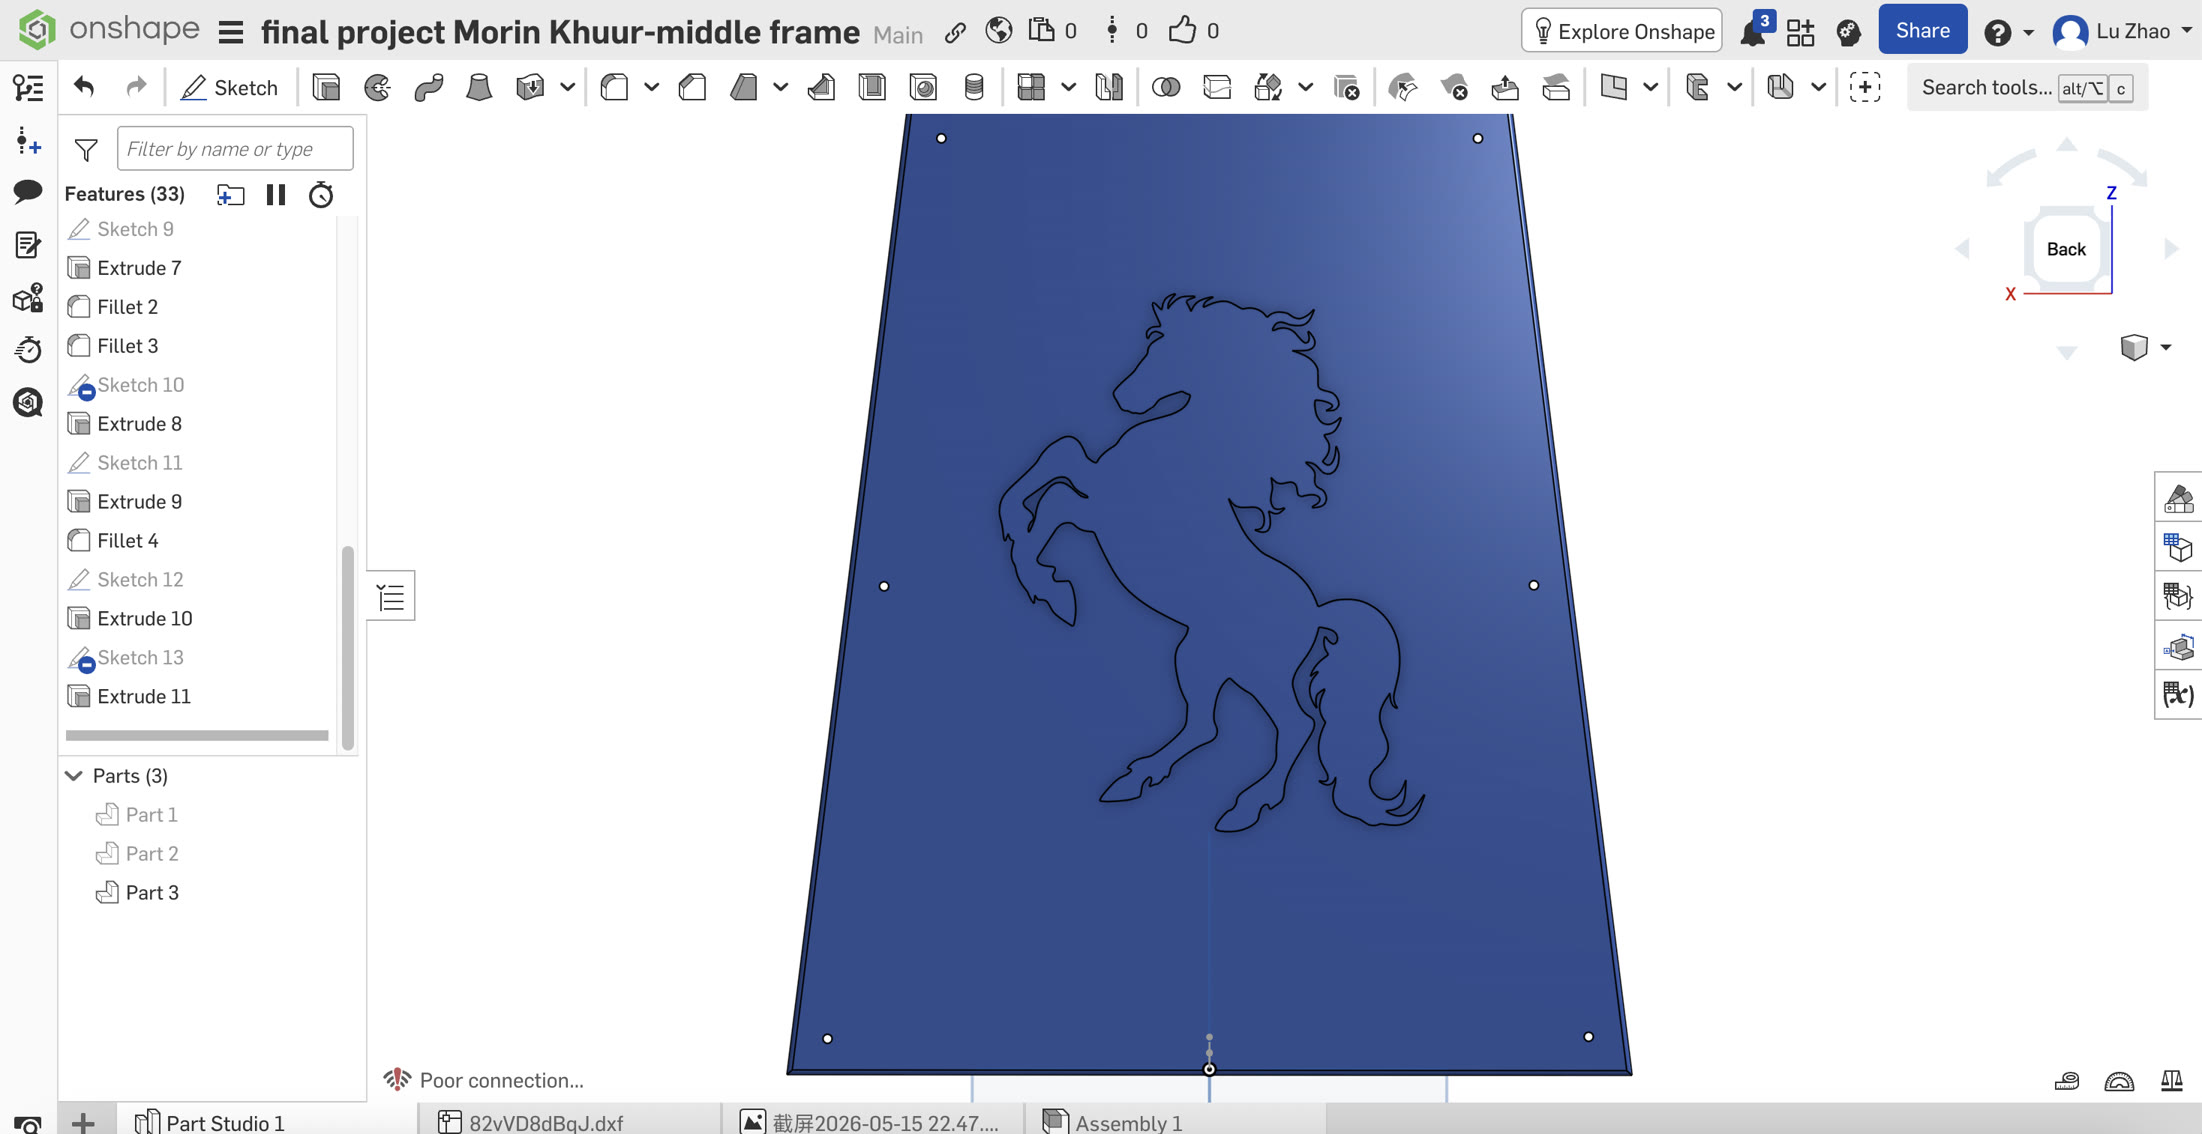The width and height of the screenshot is (2202, 1134).
Task: Select the Fillet tool in toolbar
Action: click(x=614, y=87)
